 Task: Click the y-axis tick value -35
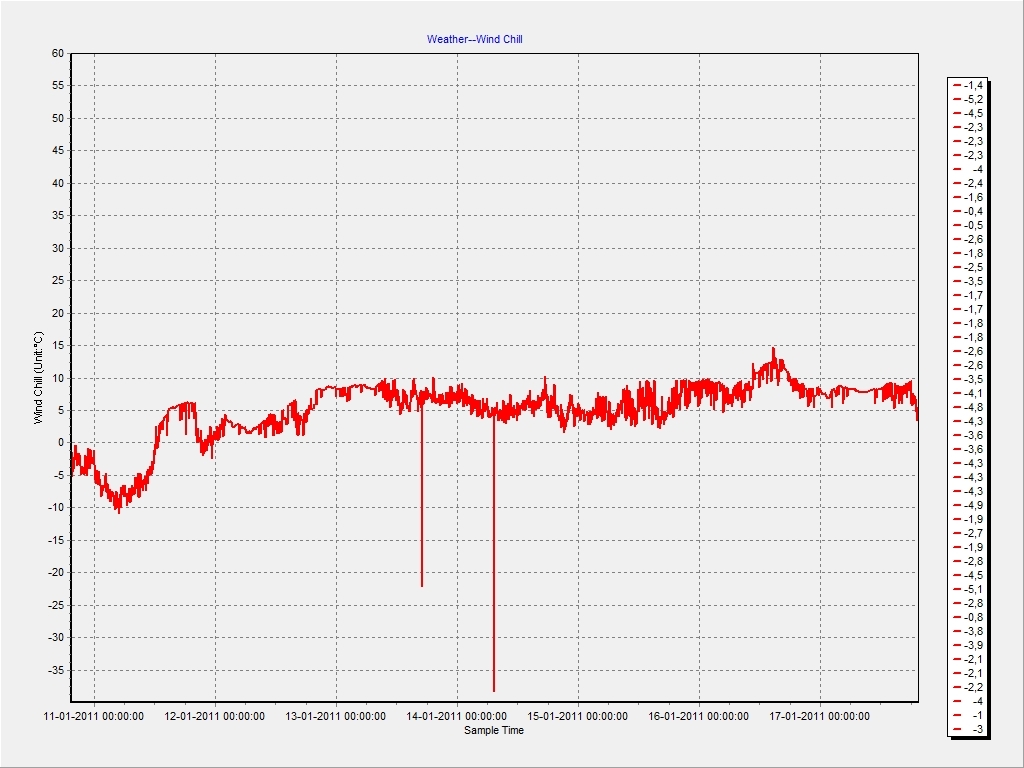[x=56, y=670]
